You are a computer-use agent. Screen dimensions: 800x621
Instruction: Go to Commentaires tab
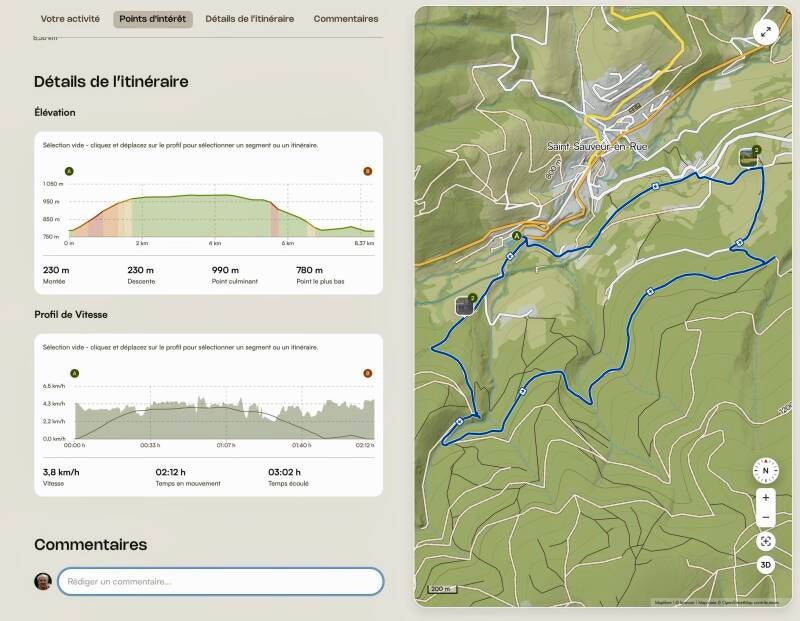coord(346,19)
